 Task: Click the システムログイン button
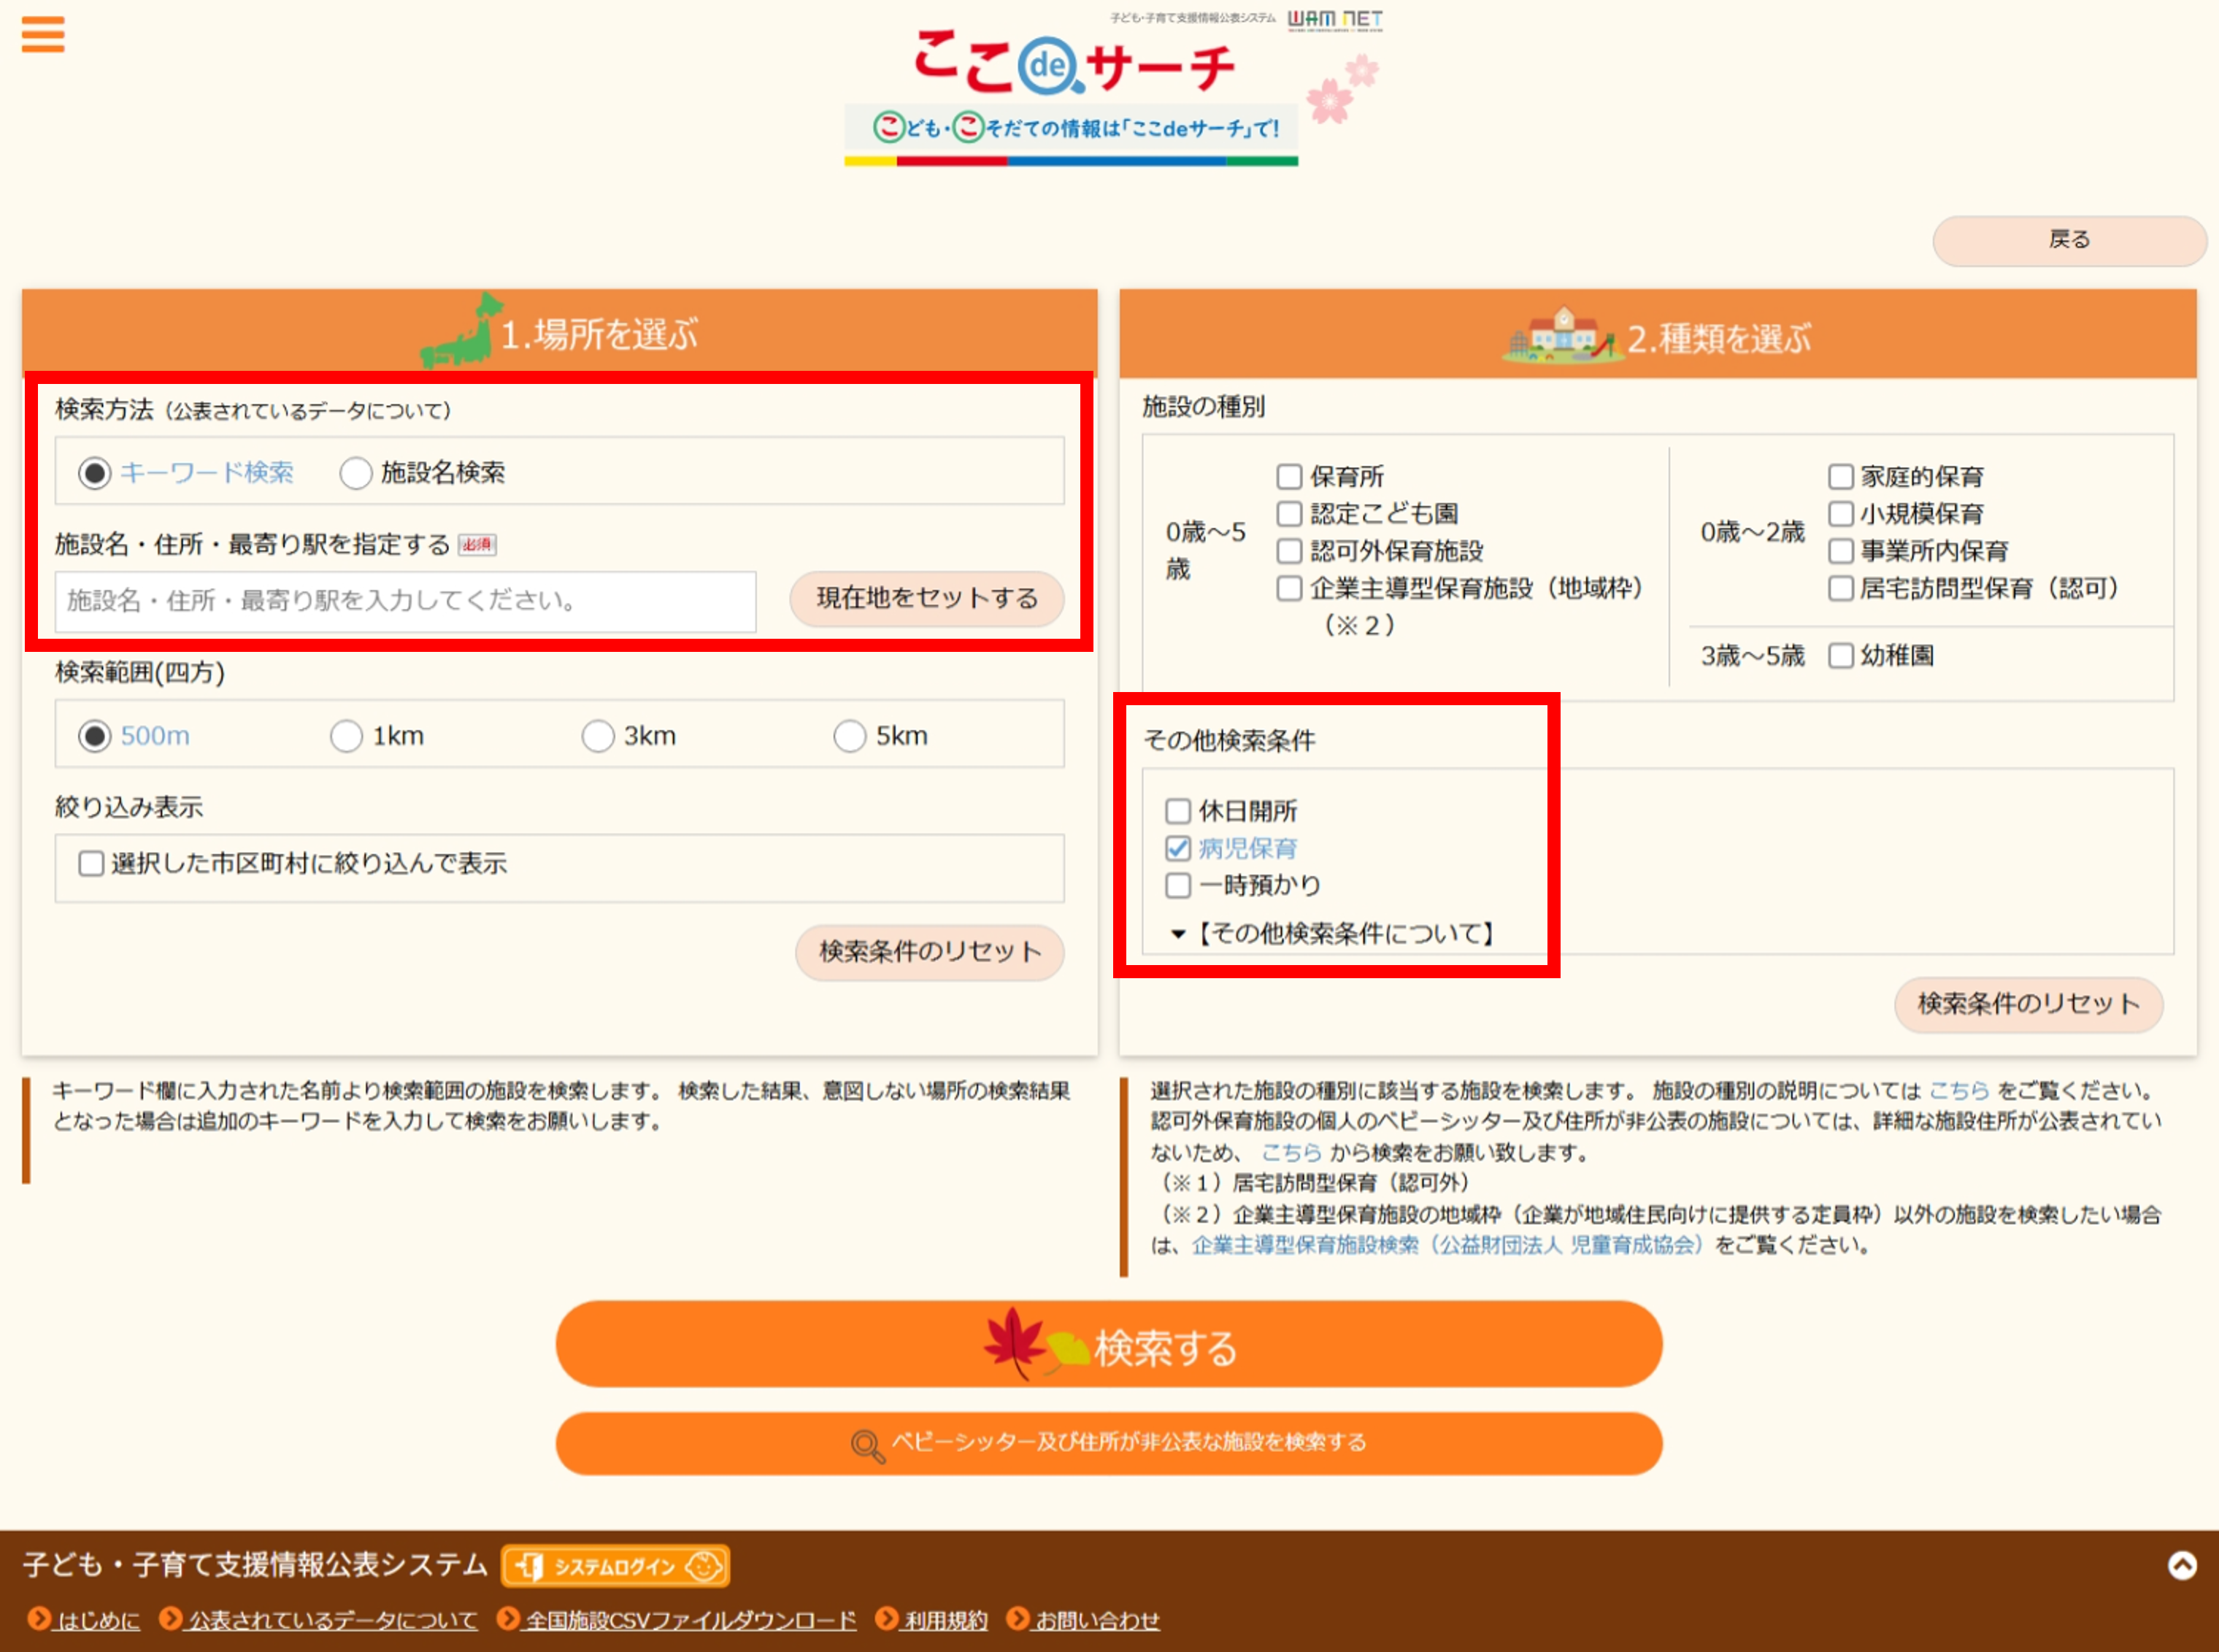pyautogui.click(x=615, y=1566)
